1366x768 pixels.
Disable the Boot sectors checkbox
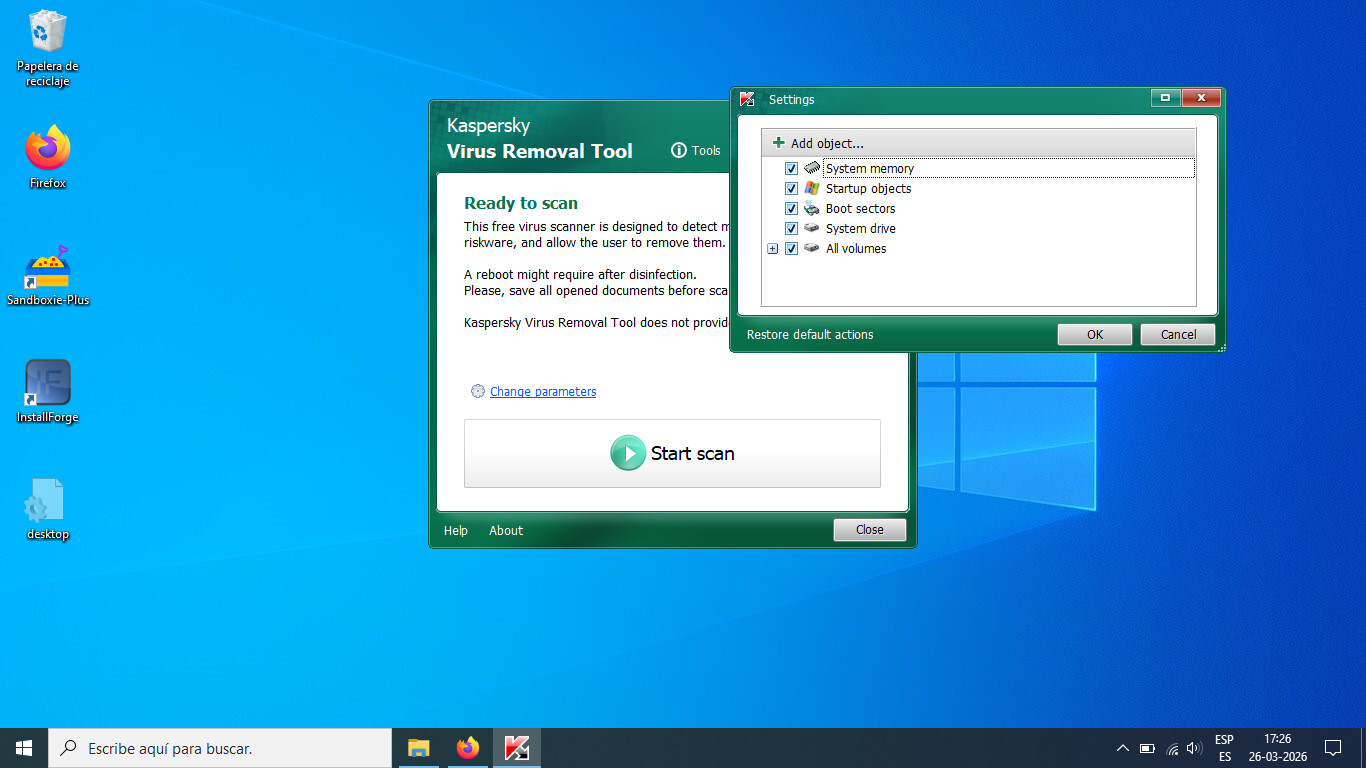pos(791,209)
